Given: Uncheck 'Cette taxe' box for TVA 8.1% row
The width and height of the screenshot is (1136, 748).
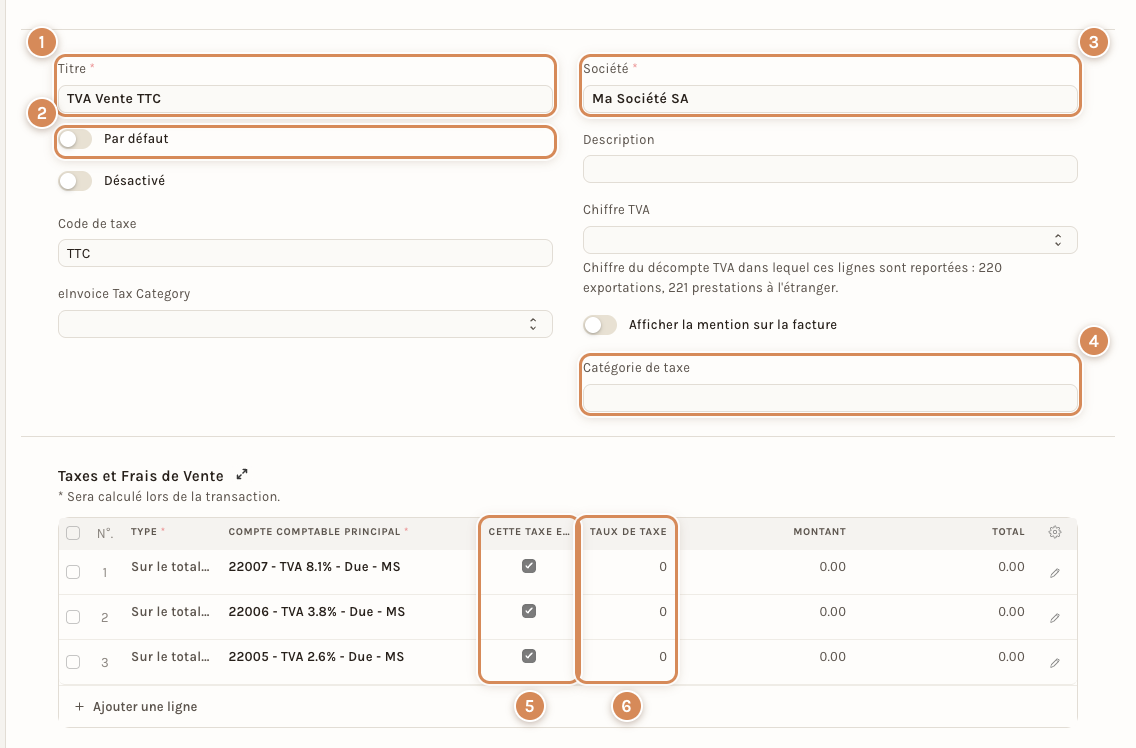Looking at the screenshot, I should 529,566.
